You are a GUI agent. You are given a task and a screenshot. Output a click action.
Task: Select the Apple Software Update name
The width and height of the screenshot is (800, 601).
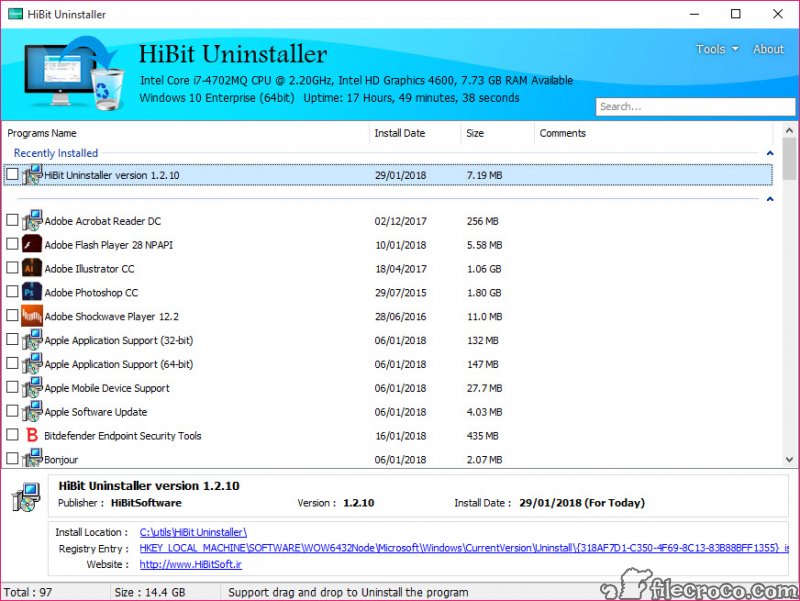[x=96, y=412]
